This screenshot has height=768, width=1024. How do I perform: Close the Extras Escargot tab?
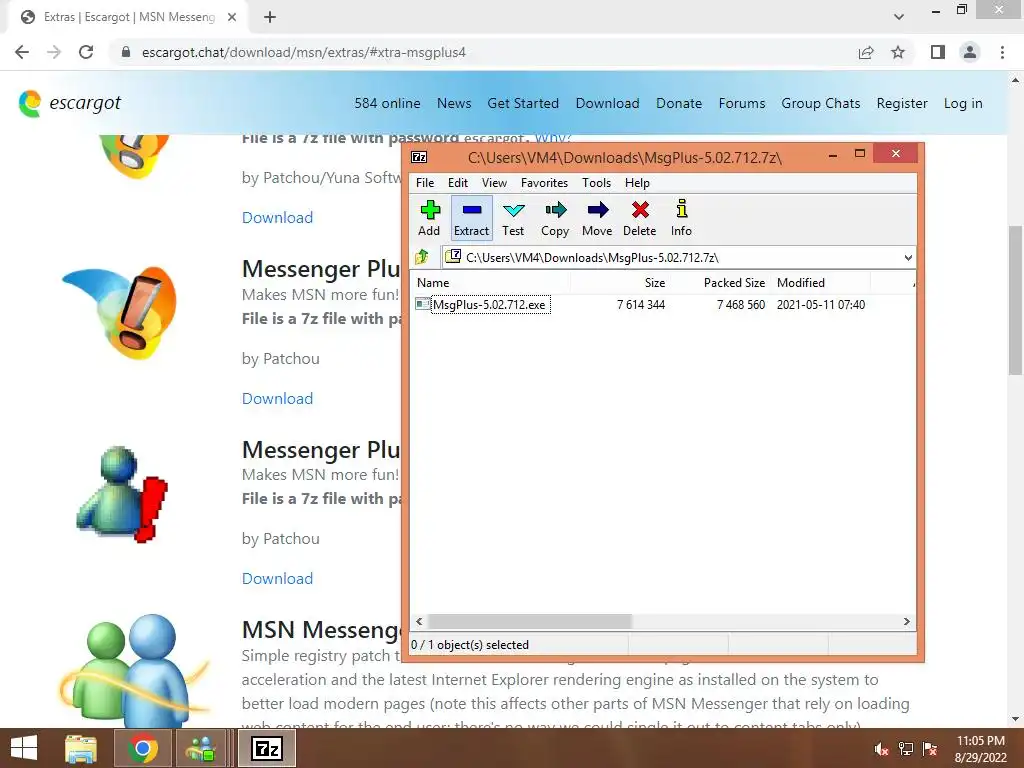232,17
